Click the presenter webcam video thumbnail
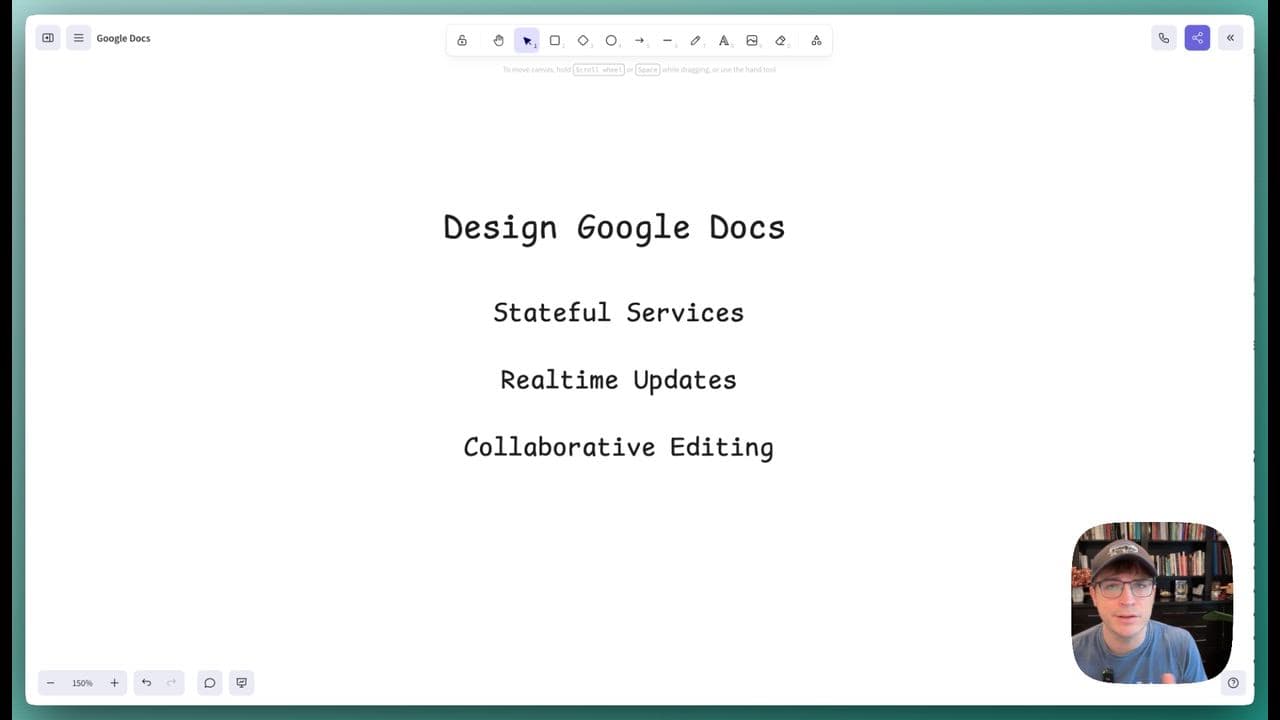1280x720 pixels. pyautogui.click(x=1151, y=602)
